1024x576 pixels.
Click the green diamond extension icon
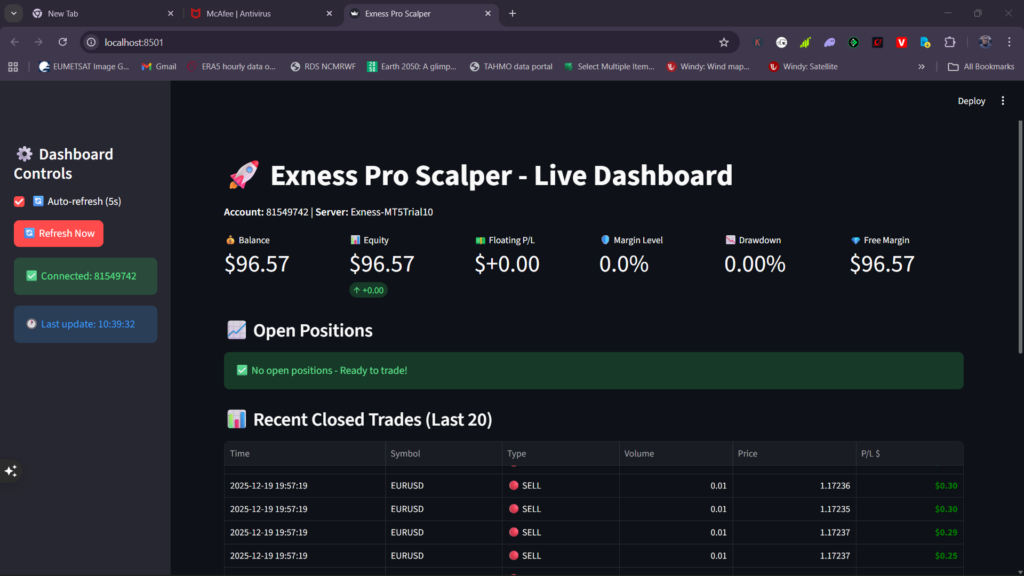[x=854, y=42]
